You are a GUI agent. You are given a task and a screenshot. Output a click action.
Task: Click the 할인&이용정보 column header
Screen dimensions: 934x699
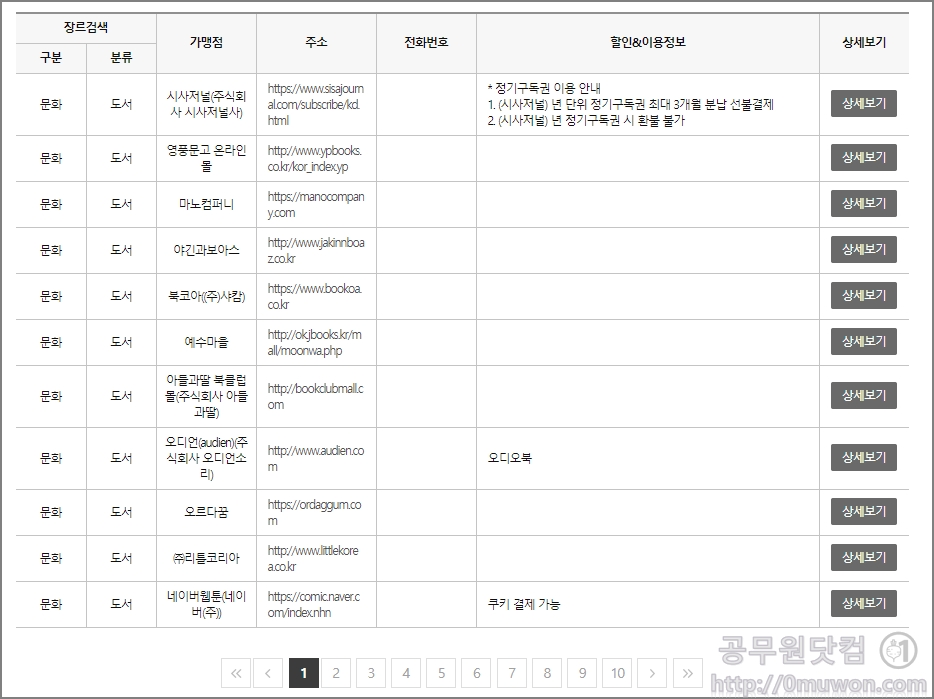pos(648,42)
